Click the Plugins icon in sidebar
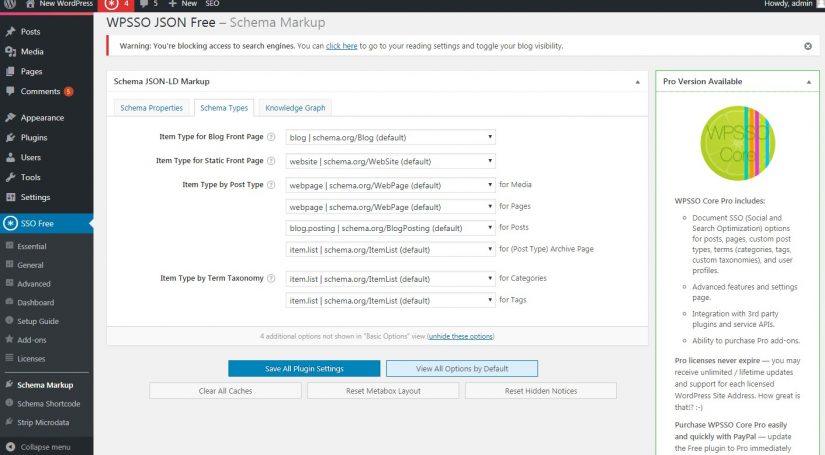This screenshot has width=825, height=455. [x=10, y=137]
